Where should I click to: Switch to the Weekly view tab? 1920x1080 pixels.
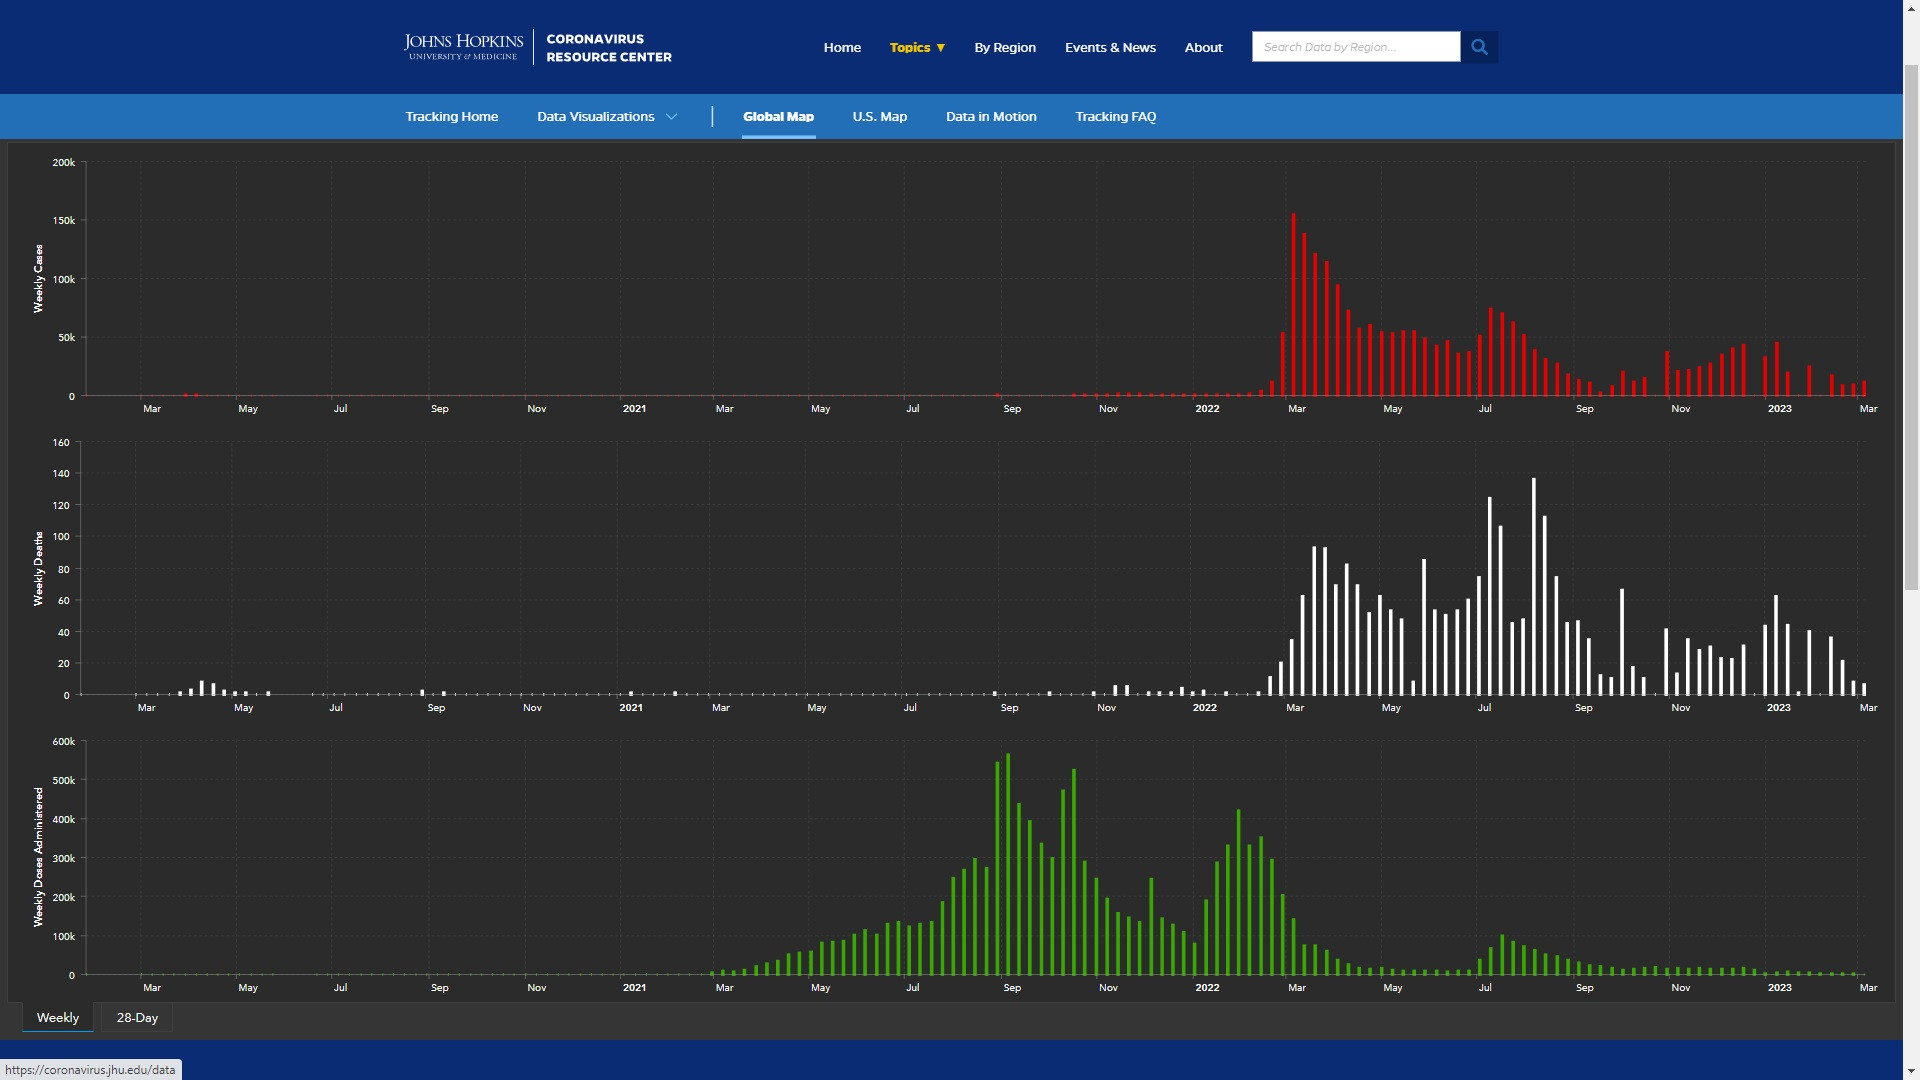point(58,1018)
